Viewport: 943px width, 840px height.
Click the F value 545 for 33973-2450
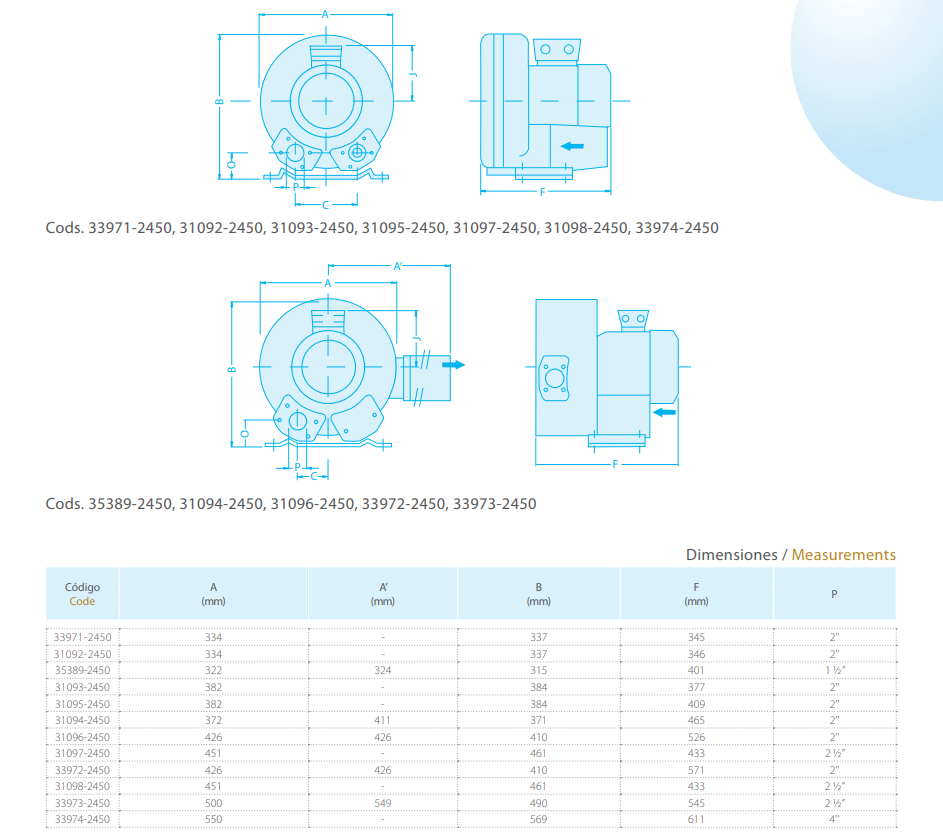[696, 803]
